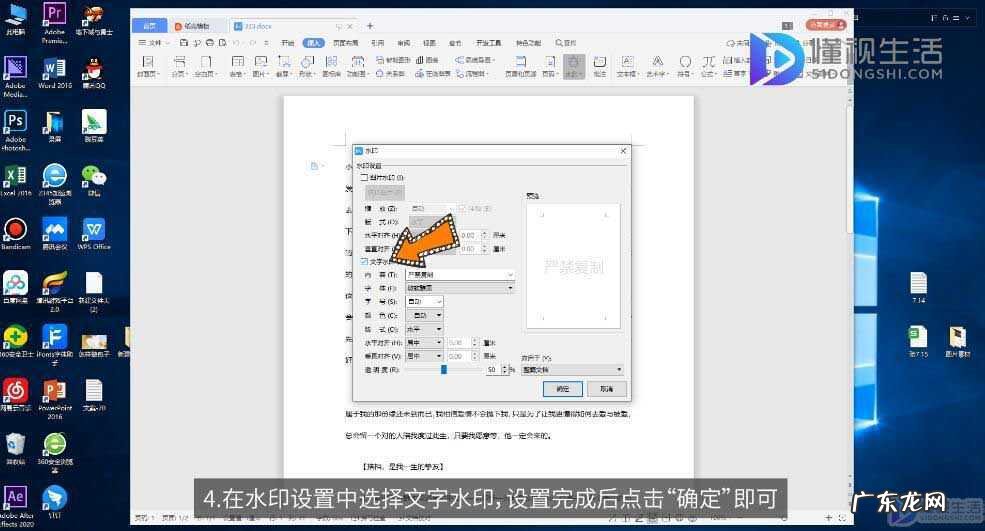Click the Picture insert icon
Image resolution: width=985 pixels, height=531 pixels.
(260, 65)
